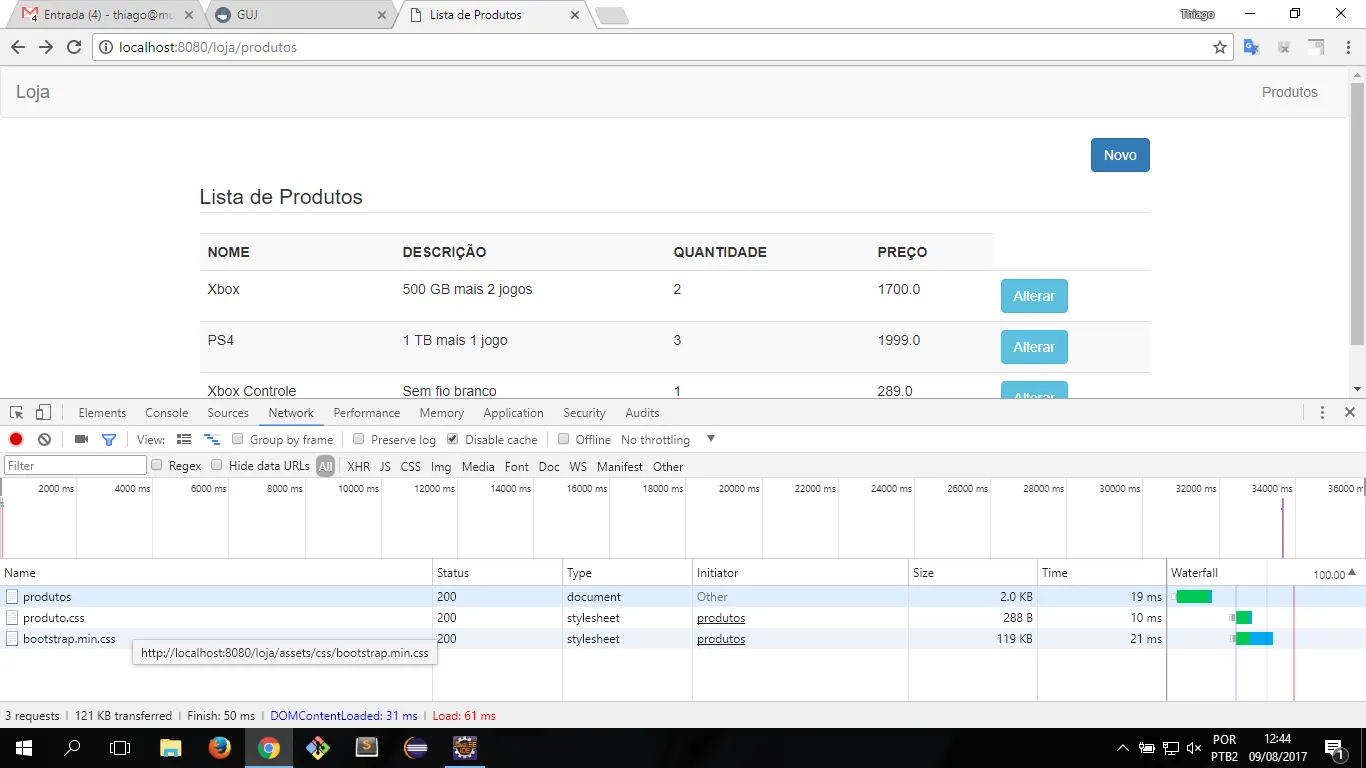Image resolution: width=1366 pixels, height=768 pixels.
Task: Filter requests by XHR type
Action: point(358,467)
